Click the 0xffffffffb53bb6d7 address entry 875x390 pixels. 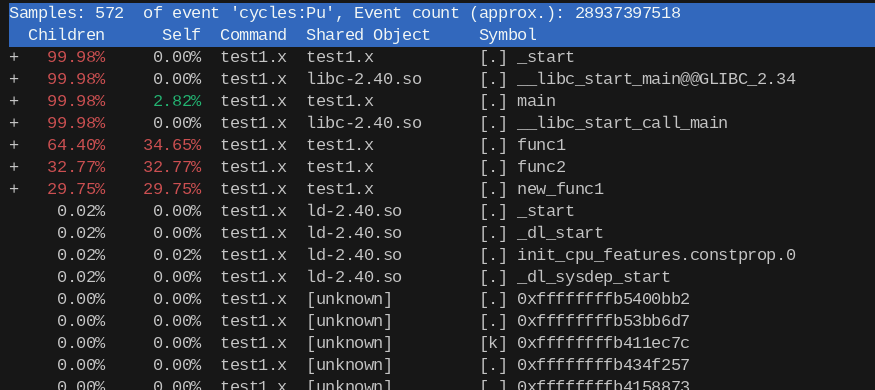(x=603, y=321)
